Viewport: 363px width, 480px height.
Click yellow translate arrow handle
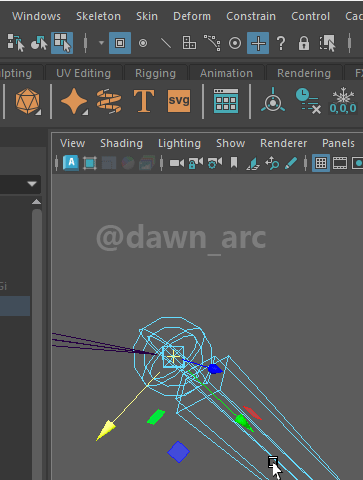(106, 430)
